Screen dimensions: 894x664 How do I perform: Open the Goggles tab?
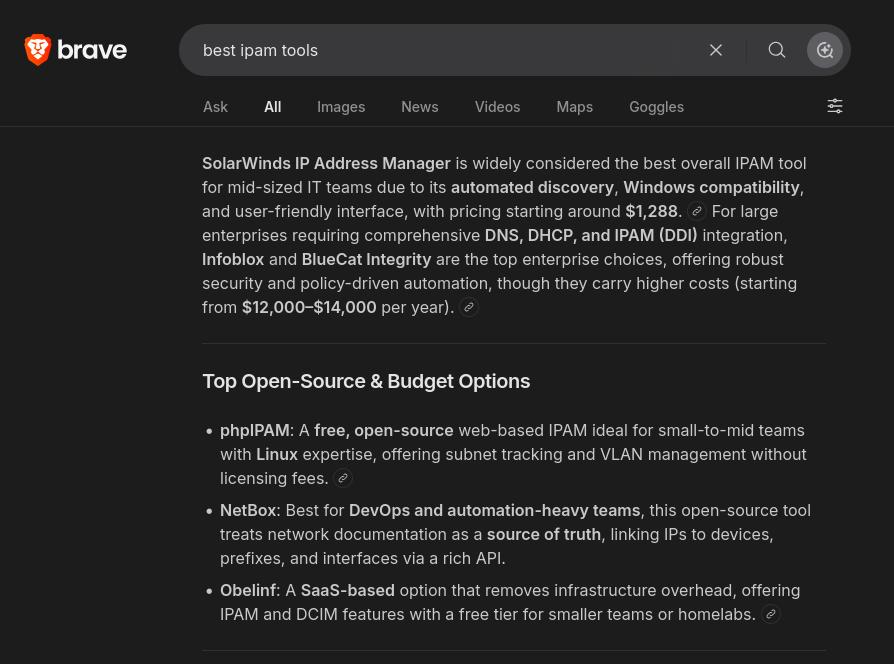(x=656, y=107)
